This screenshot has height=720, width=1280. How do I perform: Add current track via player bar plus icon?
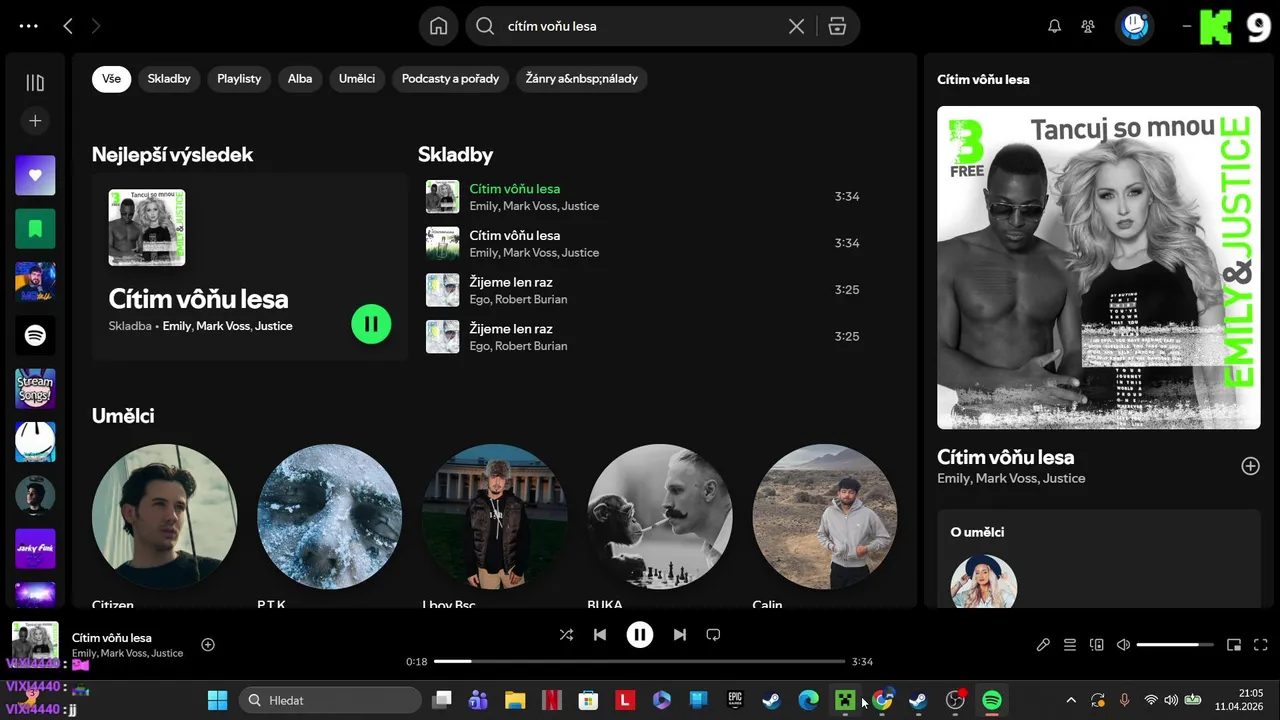click(208, 645)
